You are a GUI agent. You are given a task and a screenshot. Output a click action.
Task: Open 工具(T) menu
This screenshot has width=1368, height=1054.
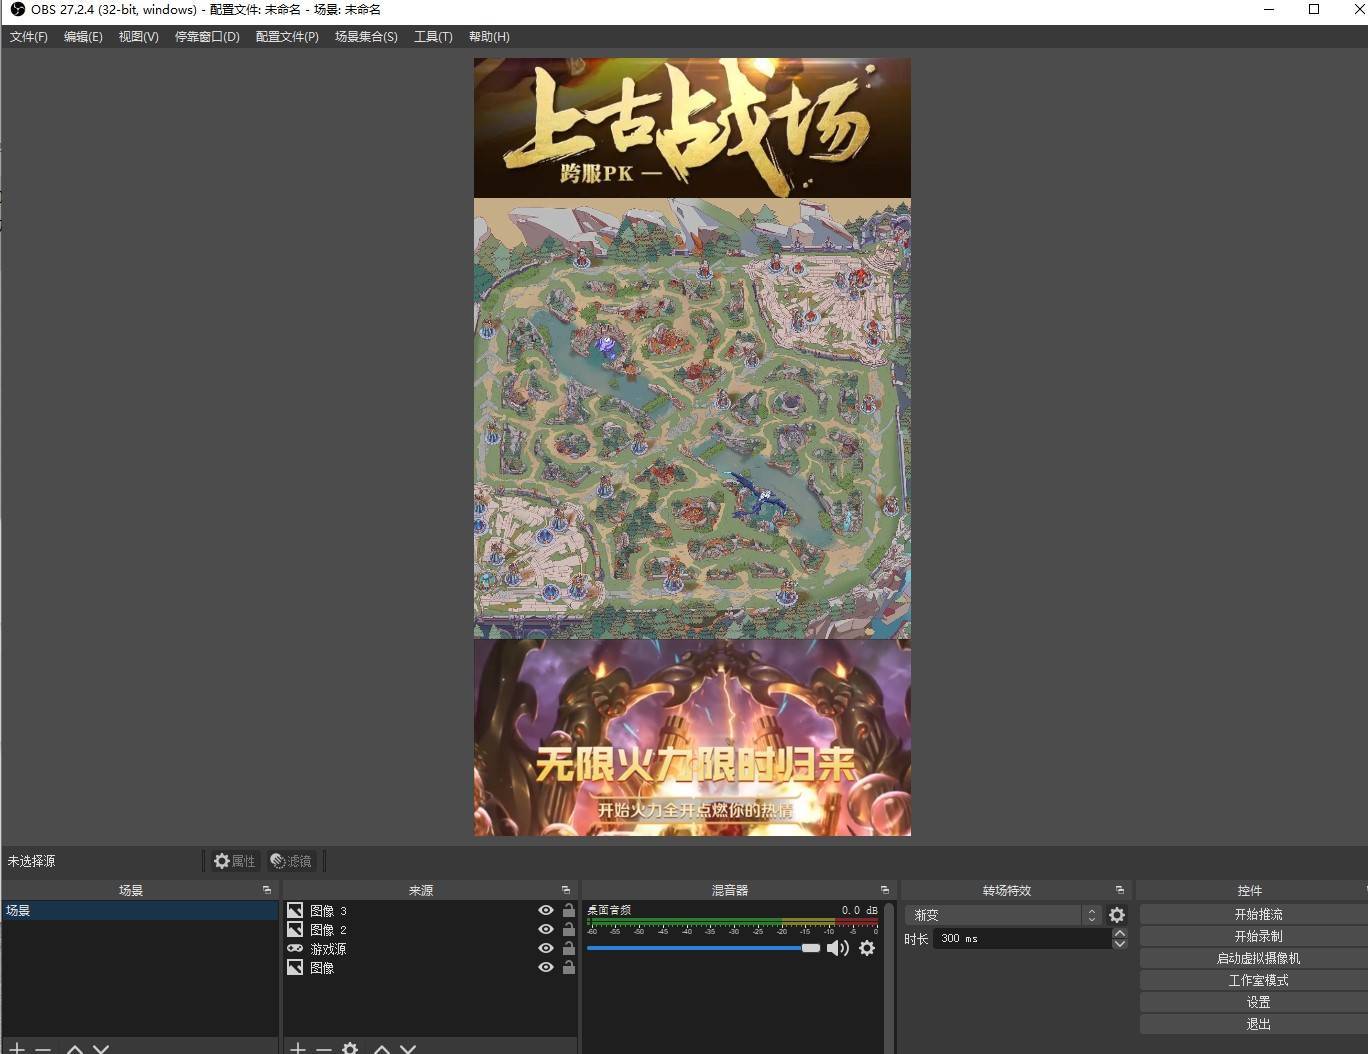coord(433,37)
